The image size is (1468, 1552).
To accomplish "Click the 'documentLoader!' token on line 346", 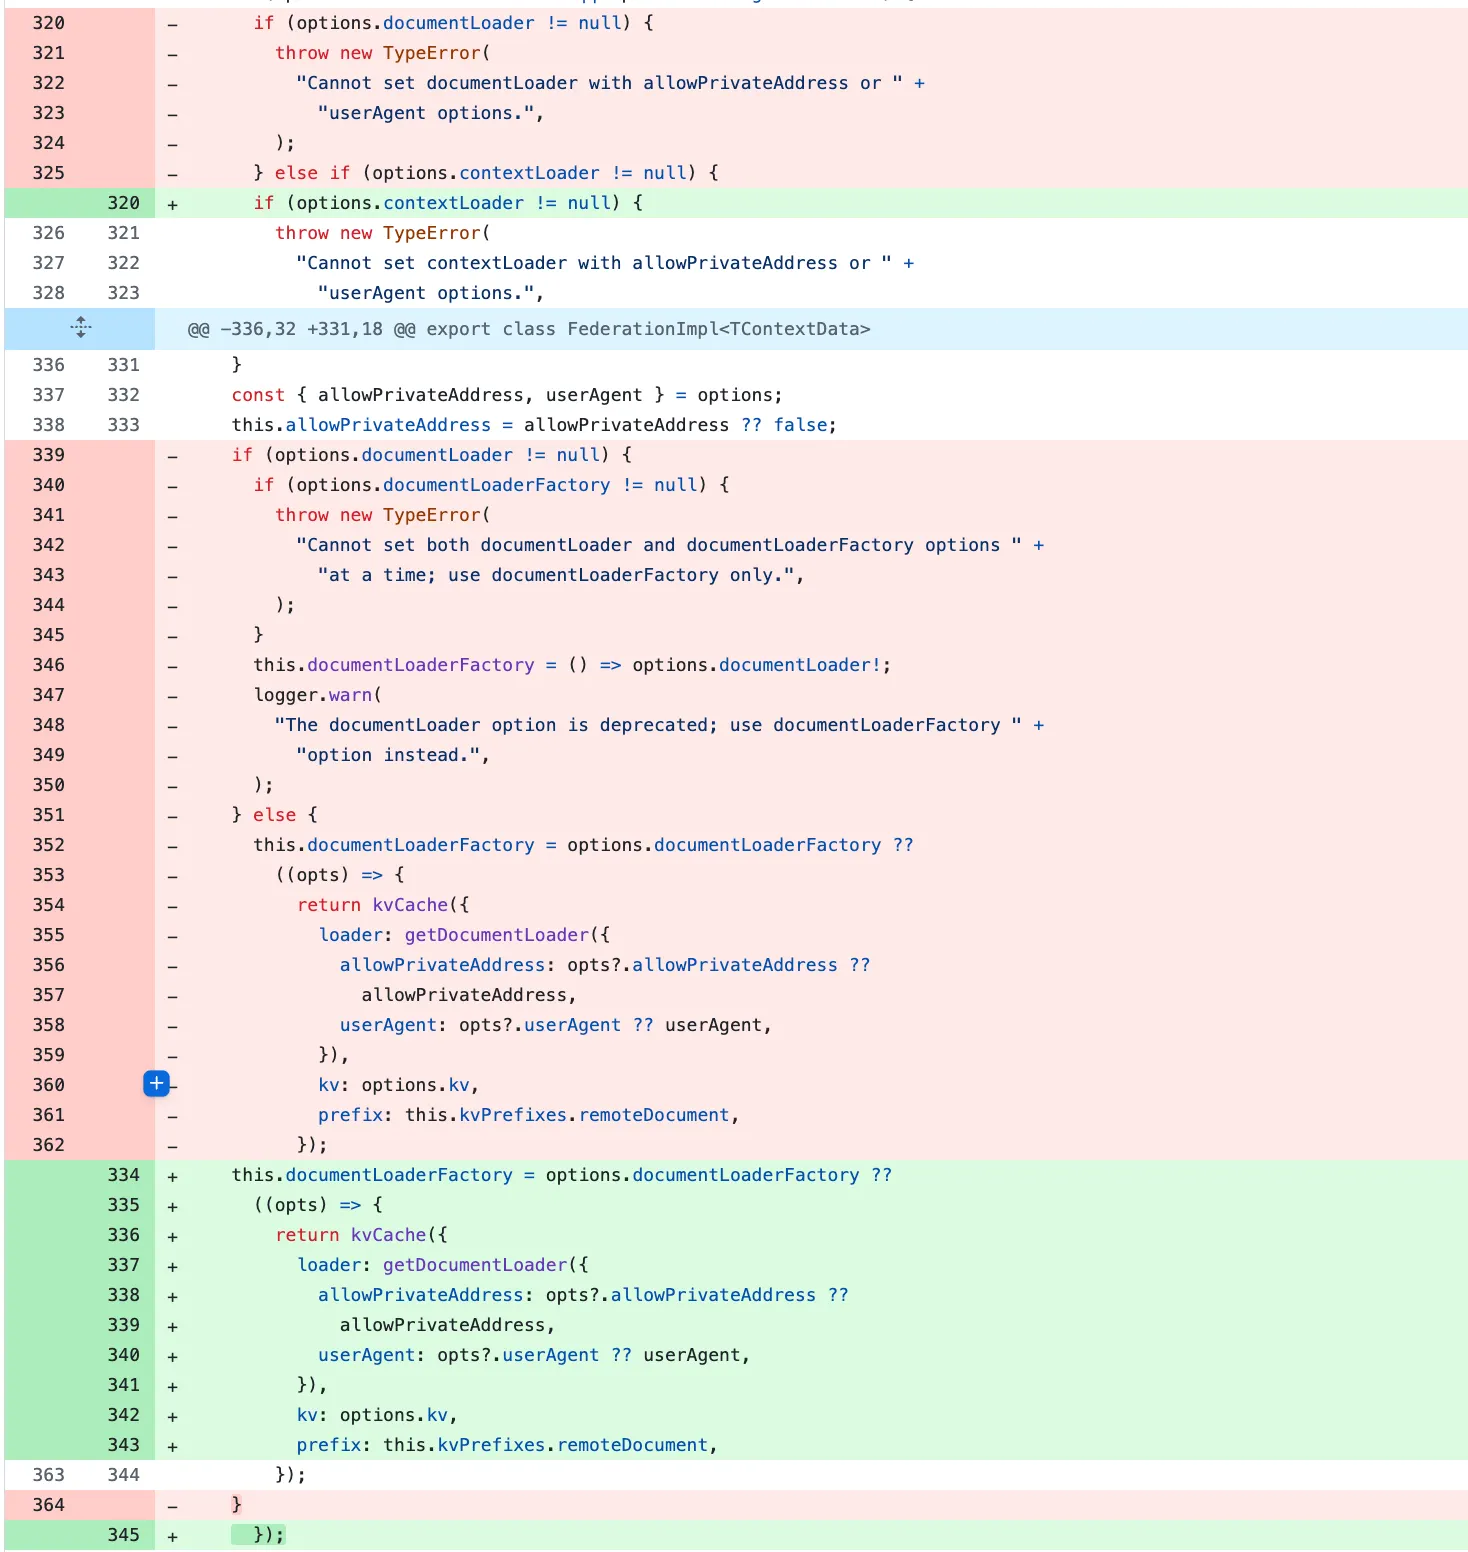I will 800,665.
